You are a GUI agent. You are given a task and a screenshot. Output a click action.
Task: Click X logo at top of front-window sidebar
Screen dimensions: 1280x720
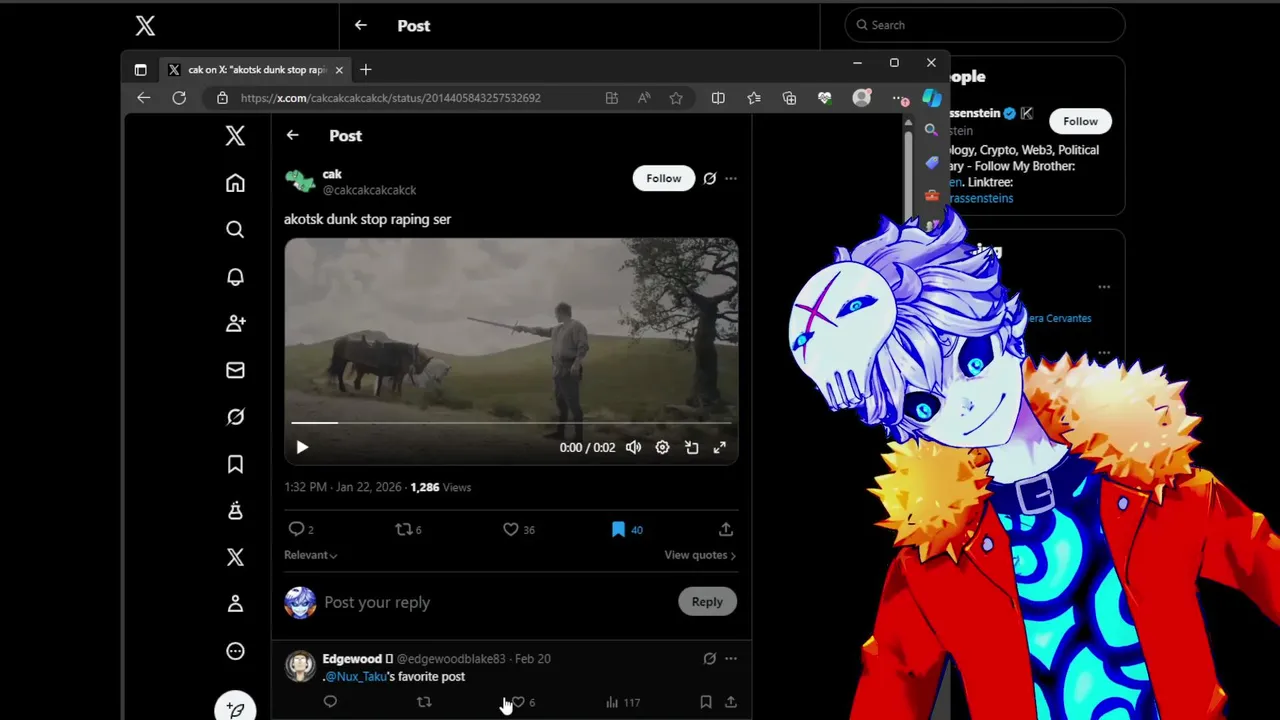[235, 136]
